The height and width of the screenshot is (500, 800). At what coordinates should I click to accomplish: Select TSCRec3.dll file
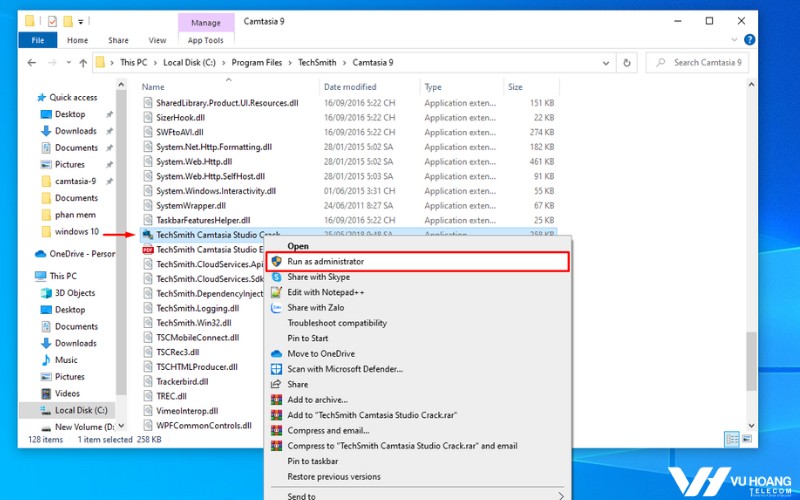[178, 352]
